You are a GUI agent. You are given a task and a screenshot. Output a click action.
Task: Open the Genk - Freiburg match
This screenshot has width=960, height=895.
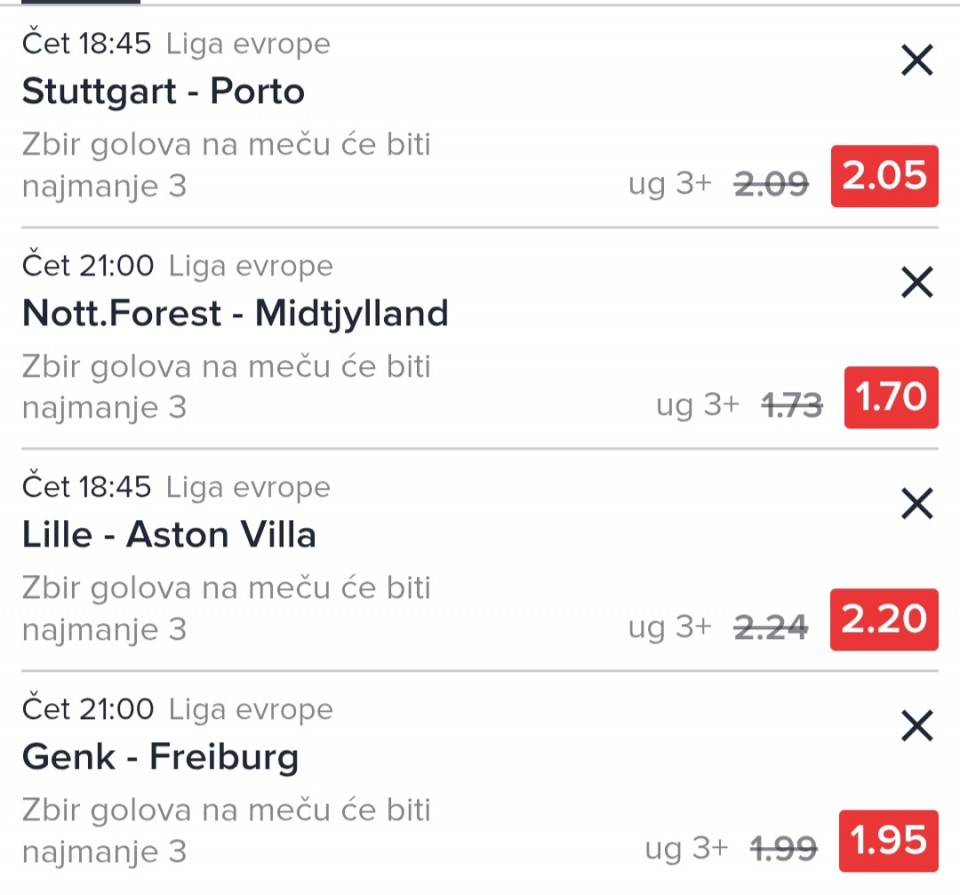coord(160,757)
